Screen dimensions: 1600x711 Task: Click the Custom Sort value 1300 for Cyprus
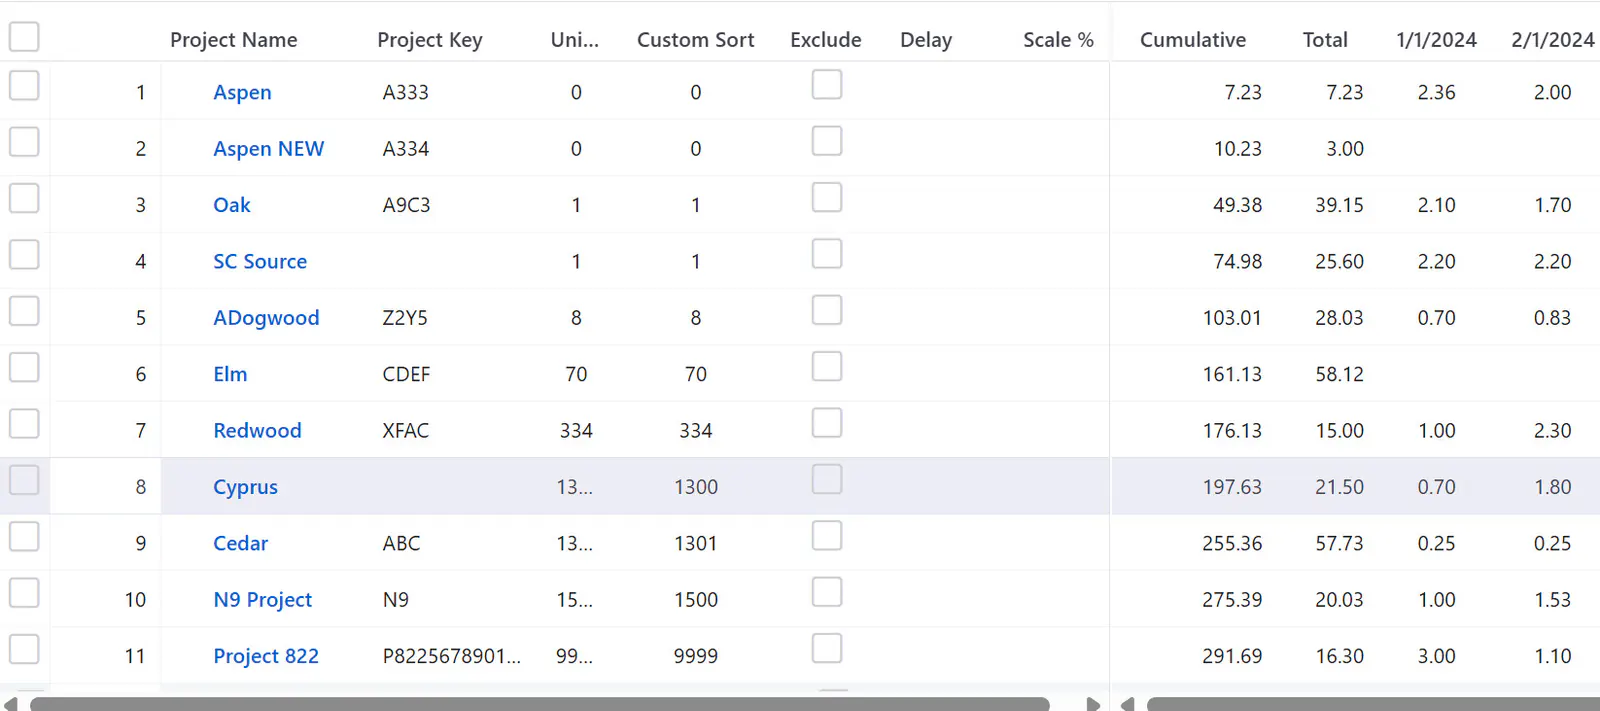coord(696,487)
